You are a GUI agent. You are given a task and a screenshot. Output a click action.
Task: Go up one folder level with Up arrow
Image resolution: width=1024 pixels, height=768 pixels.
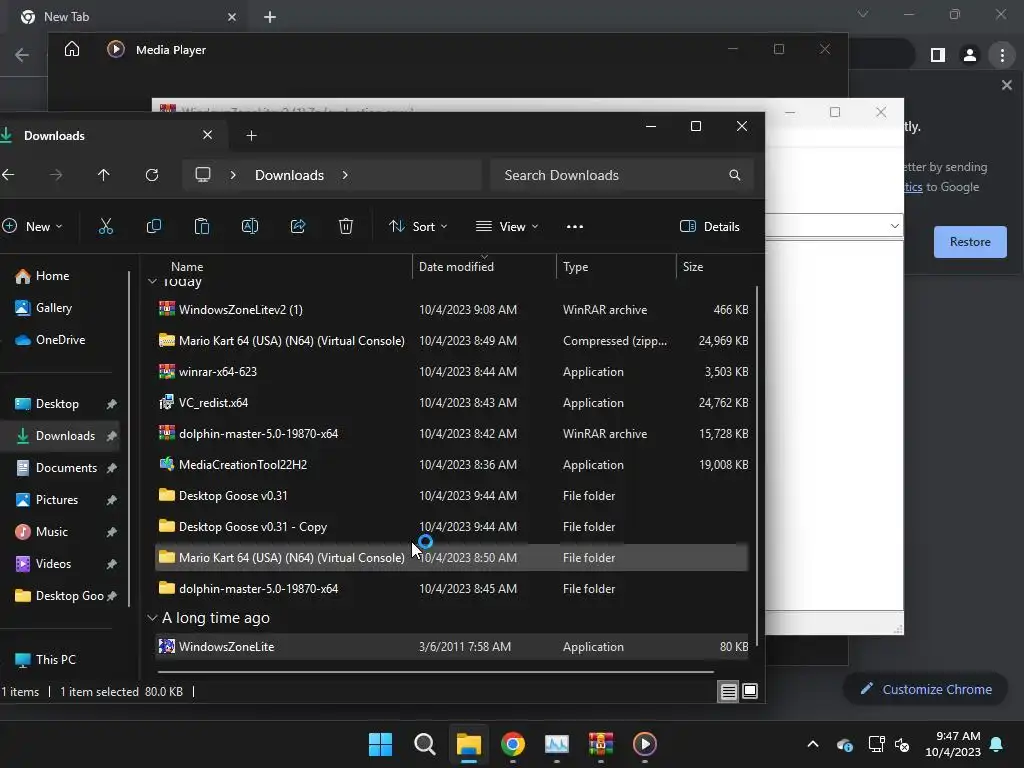coord(104,175)
